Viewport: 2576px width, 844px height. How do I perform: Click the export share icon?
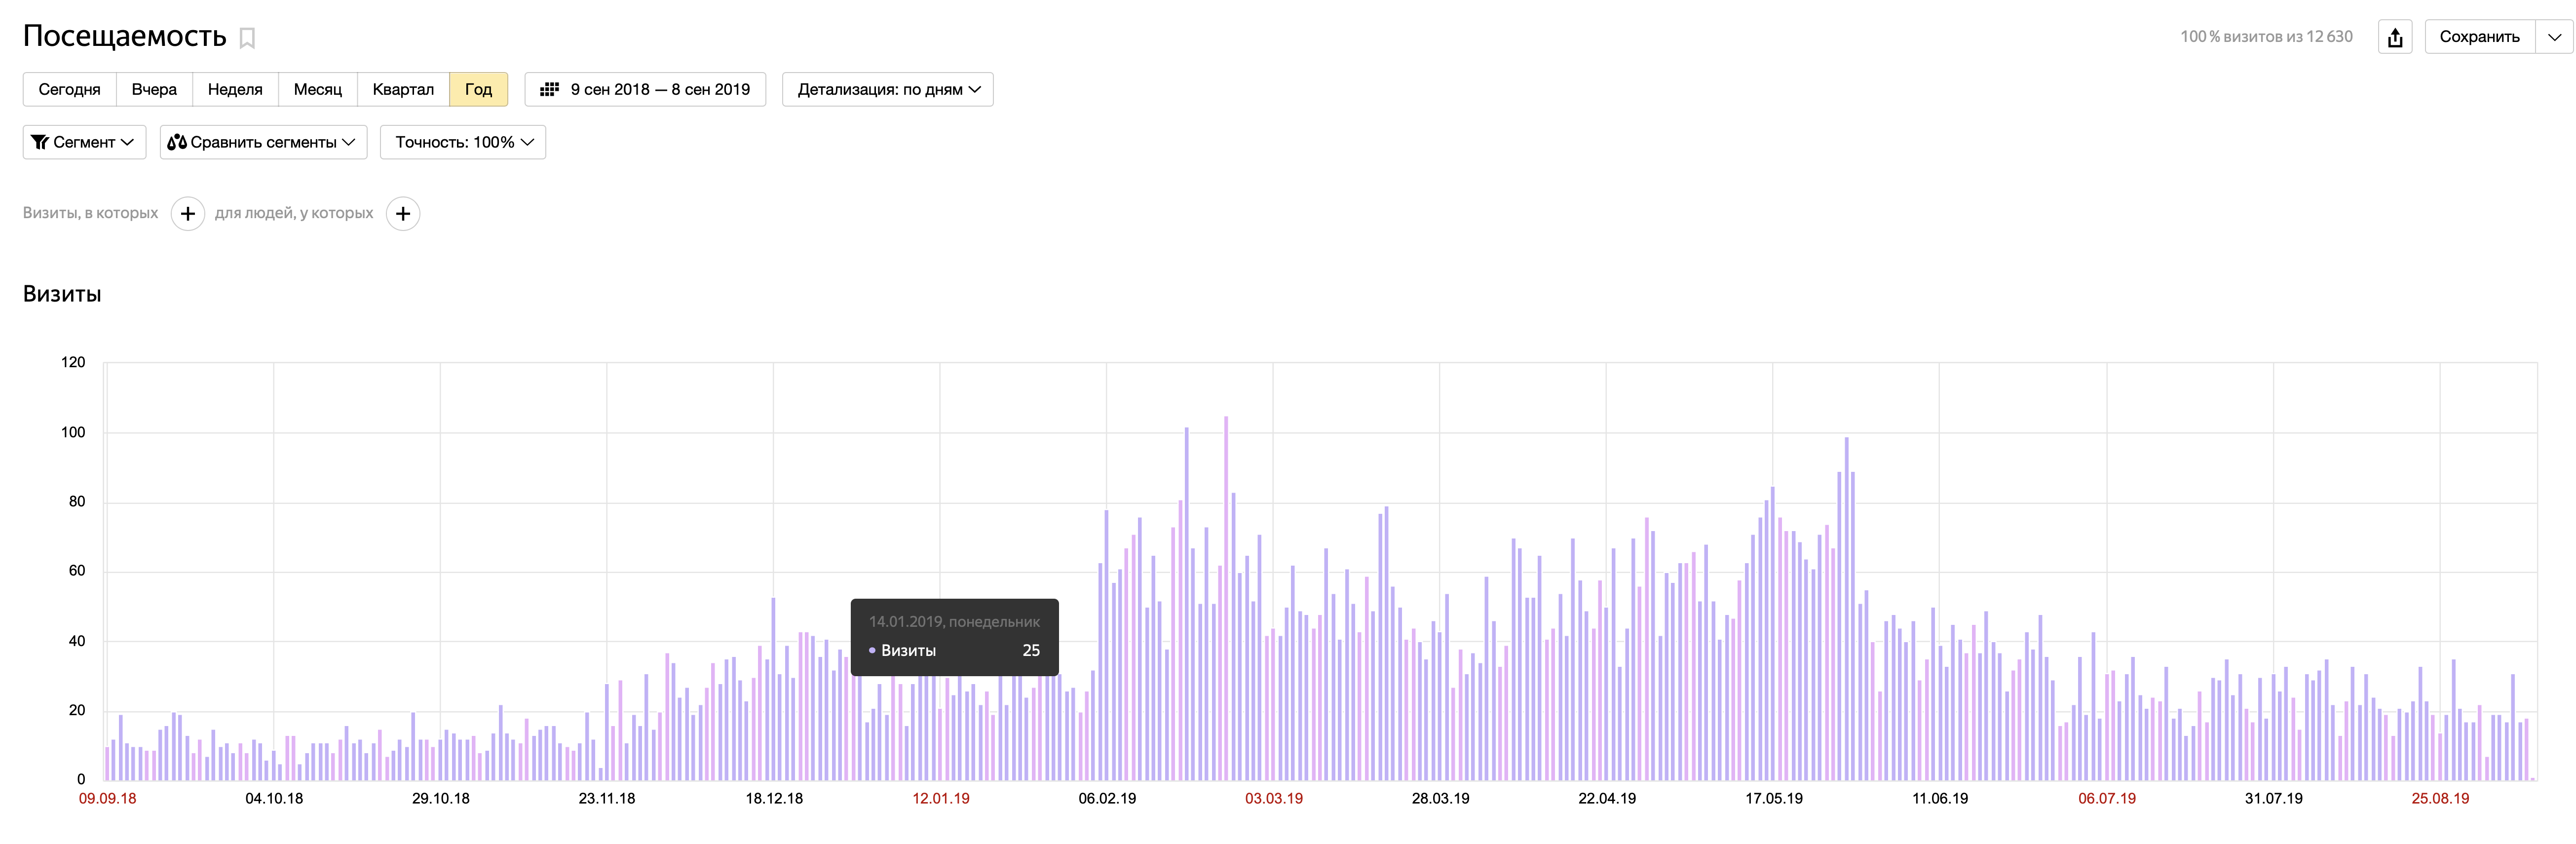2395,37
